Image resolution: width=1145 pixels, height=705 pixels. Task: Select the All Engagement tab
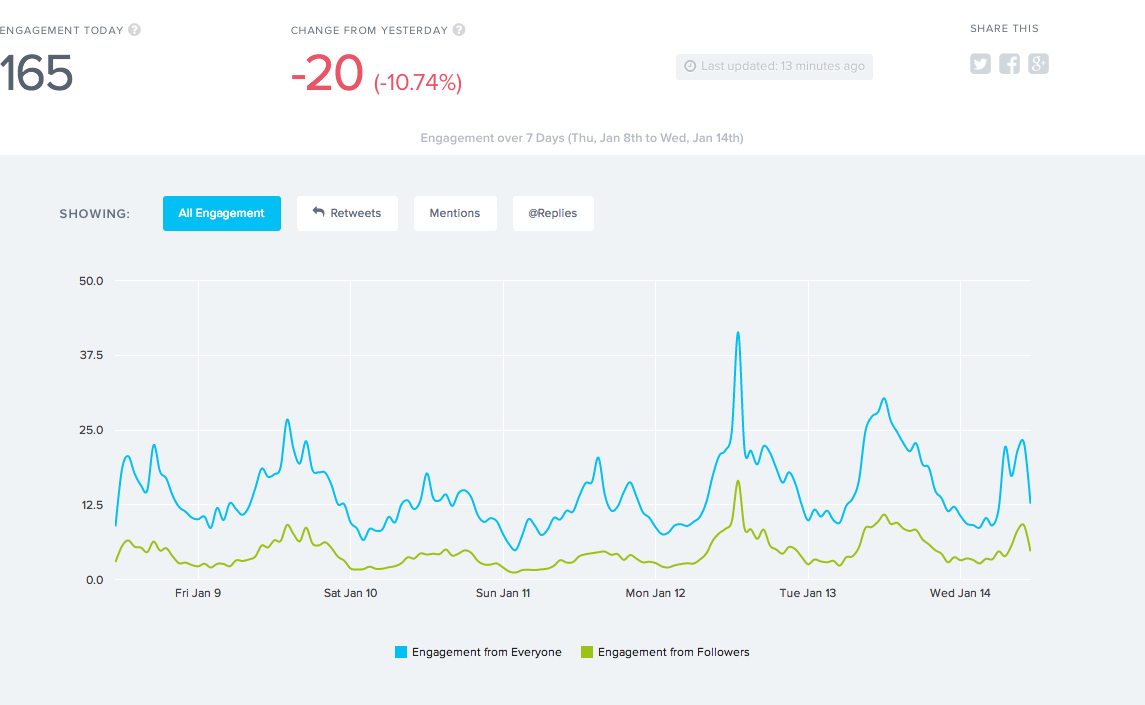pos(222,213)
